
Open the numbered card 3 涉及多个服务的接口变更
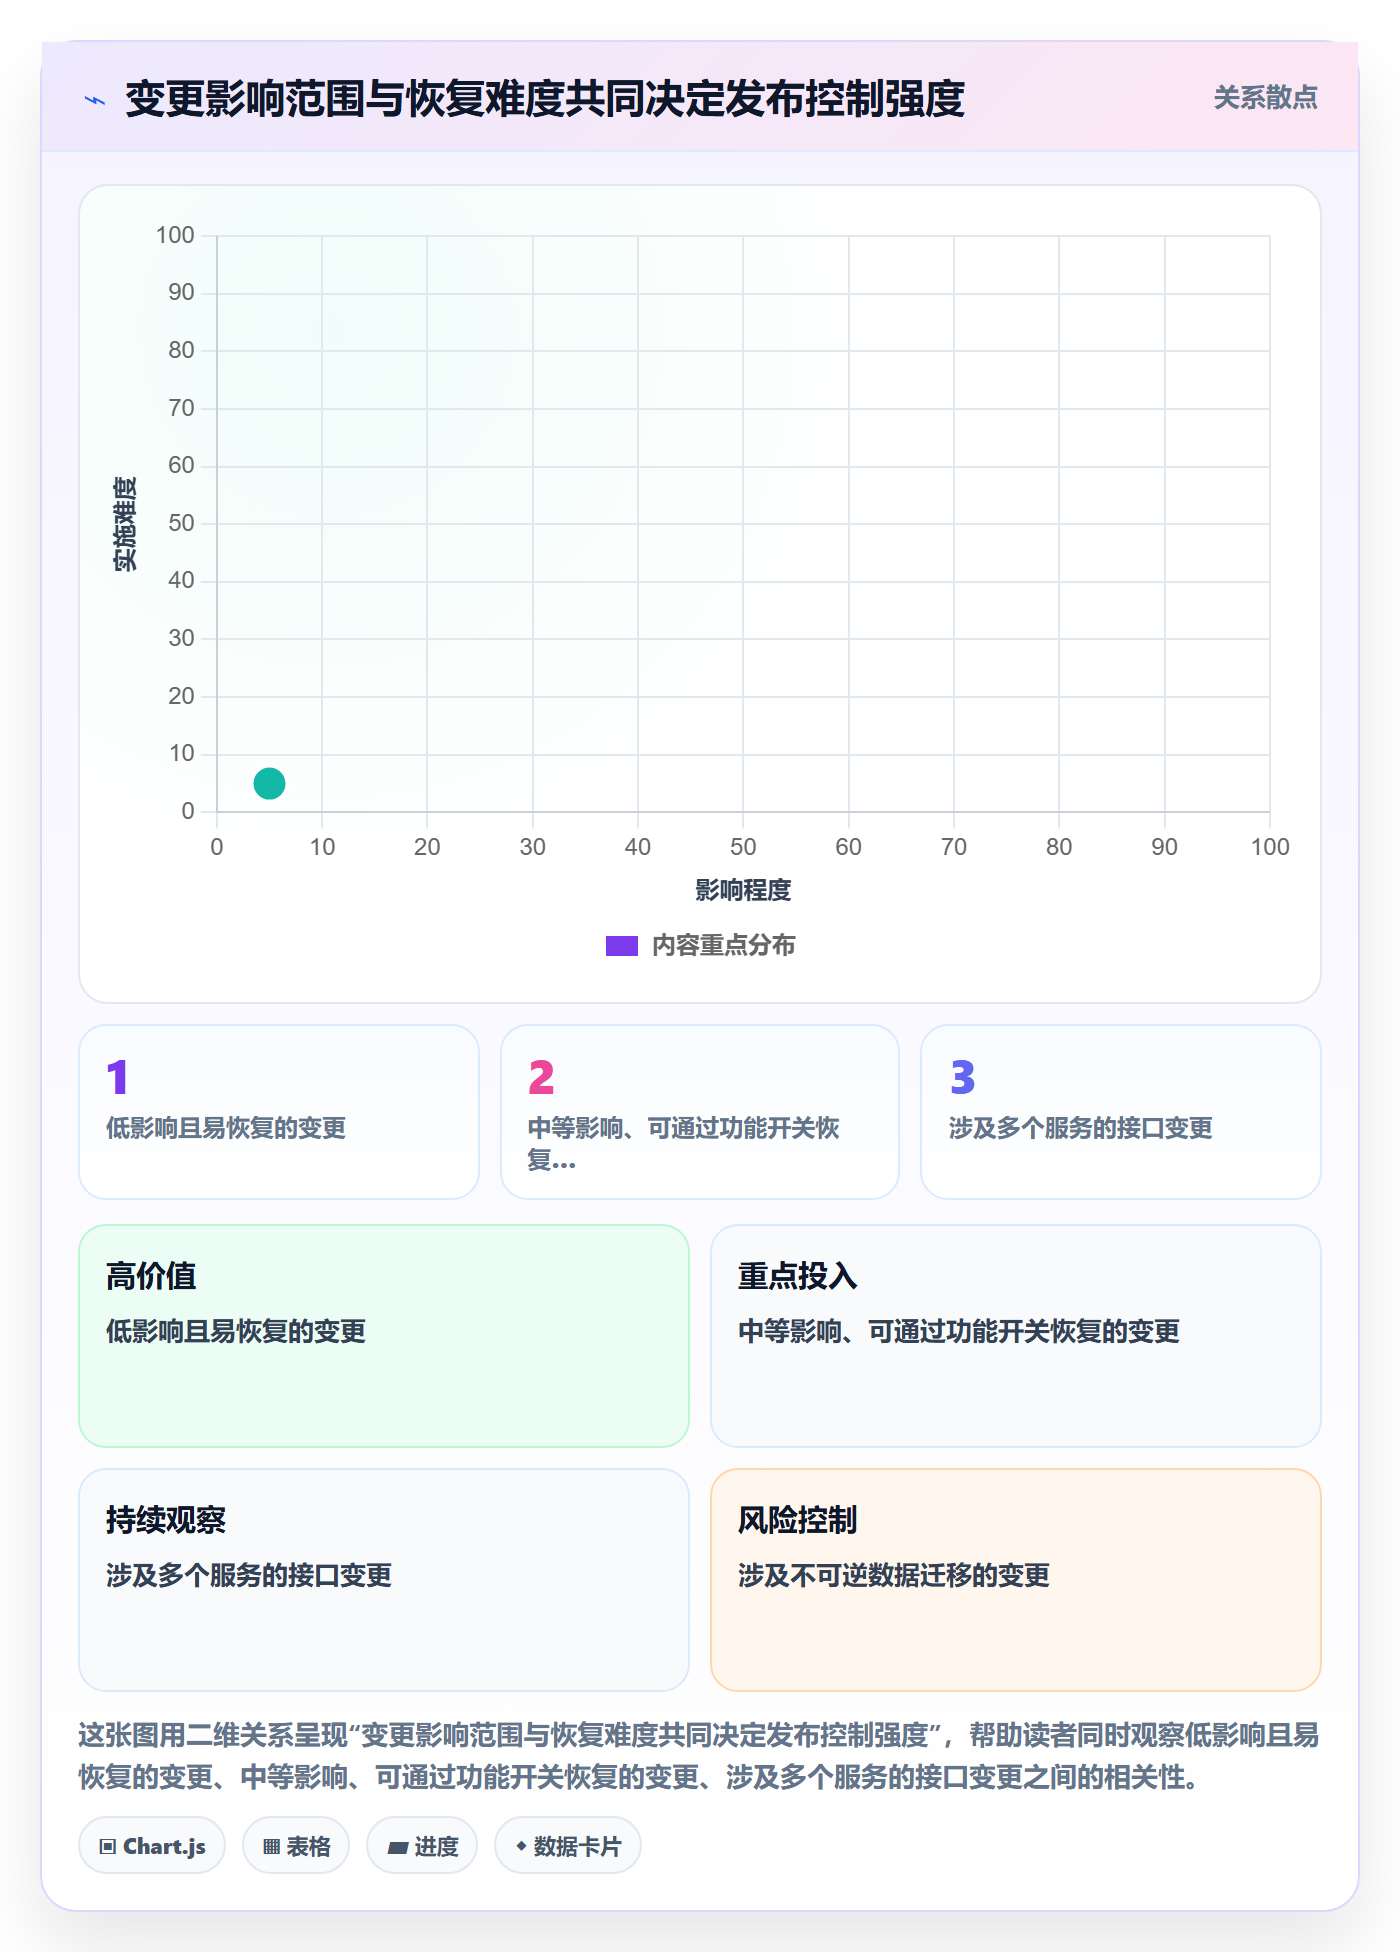1121,1112
